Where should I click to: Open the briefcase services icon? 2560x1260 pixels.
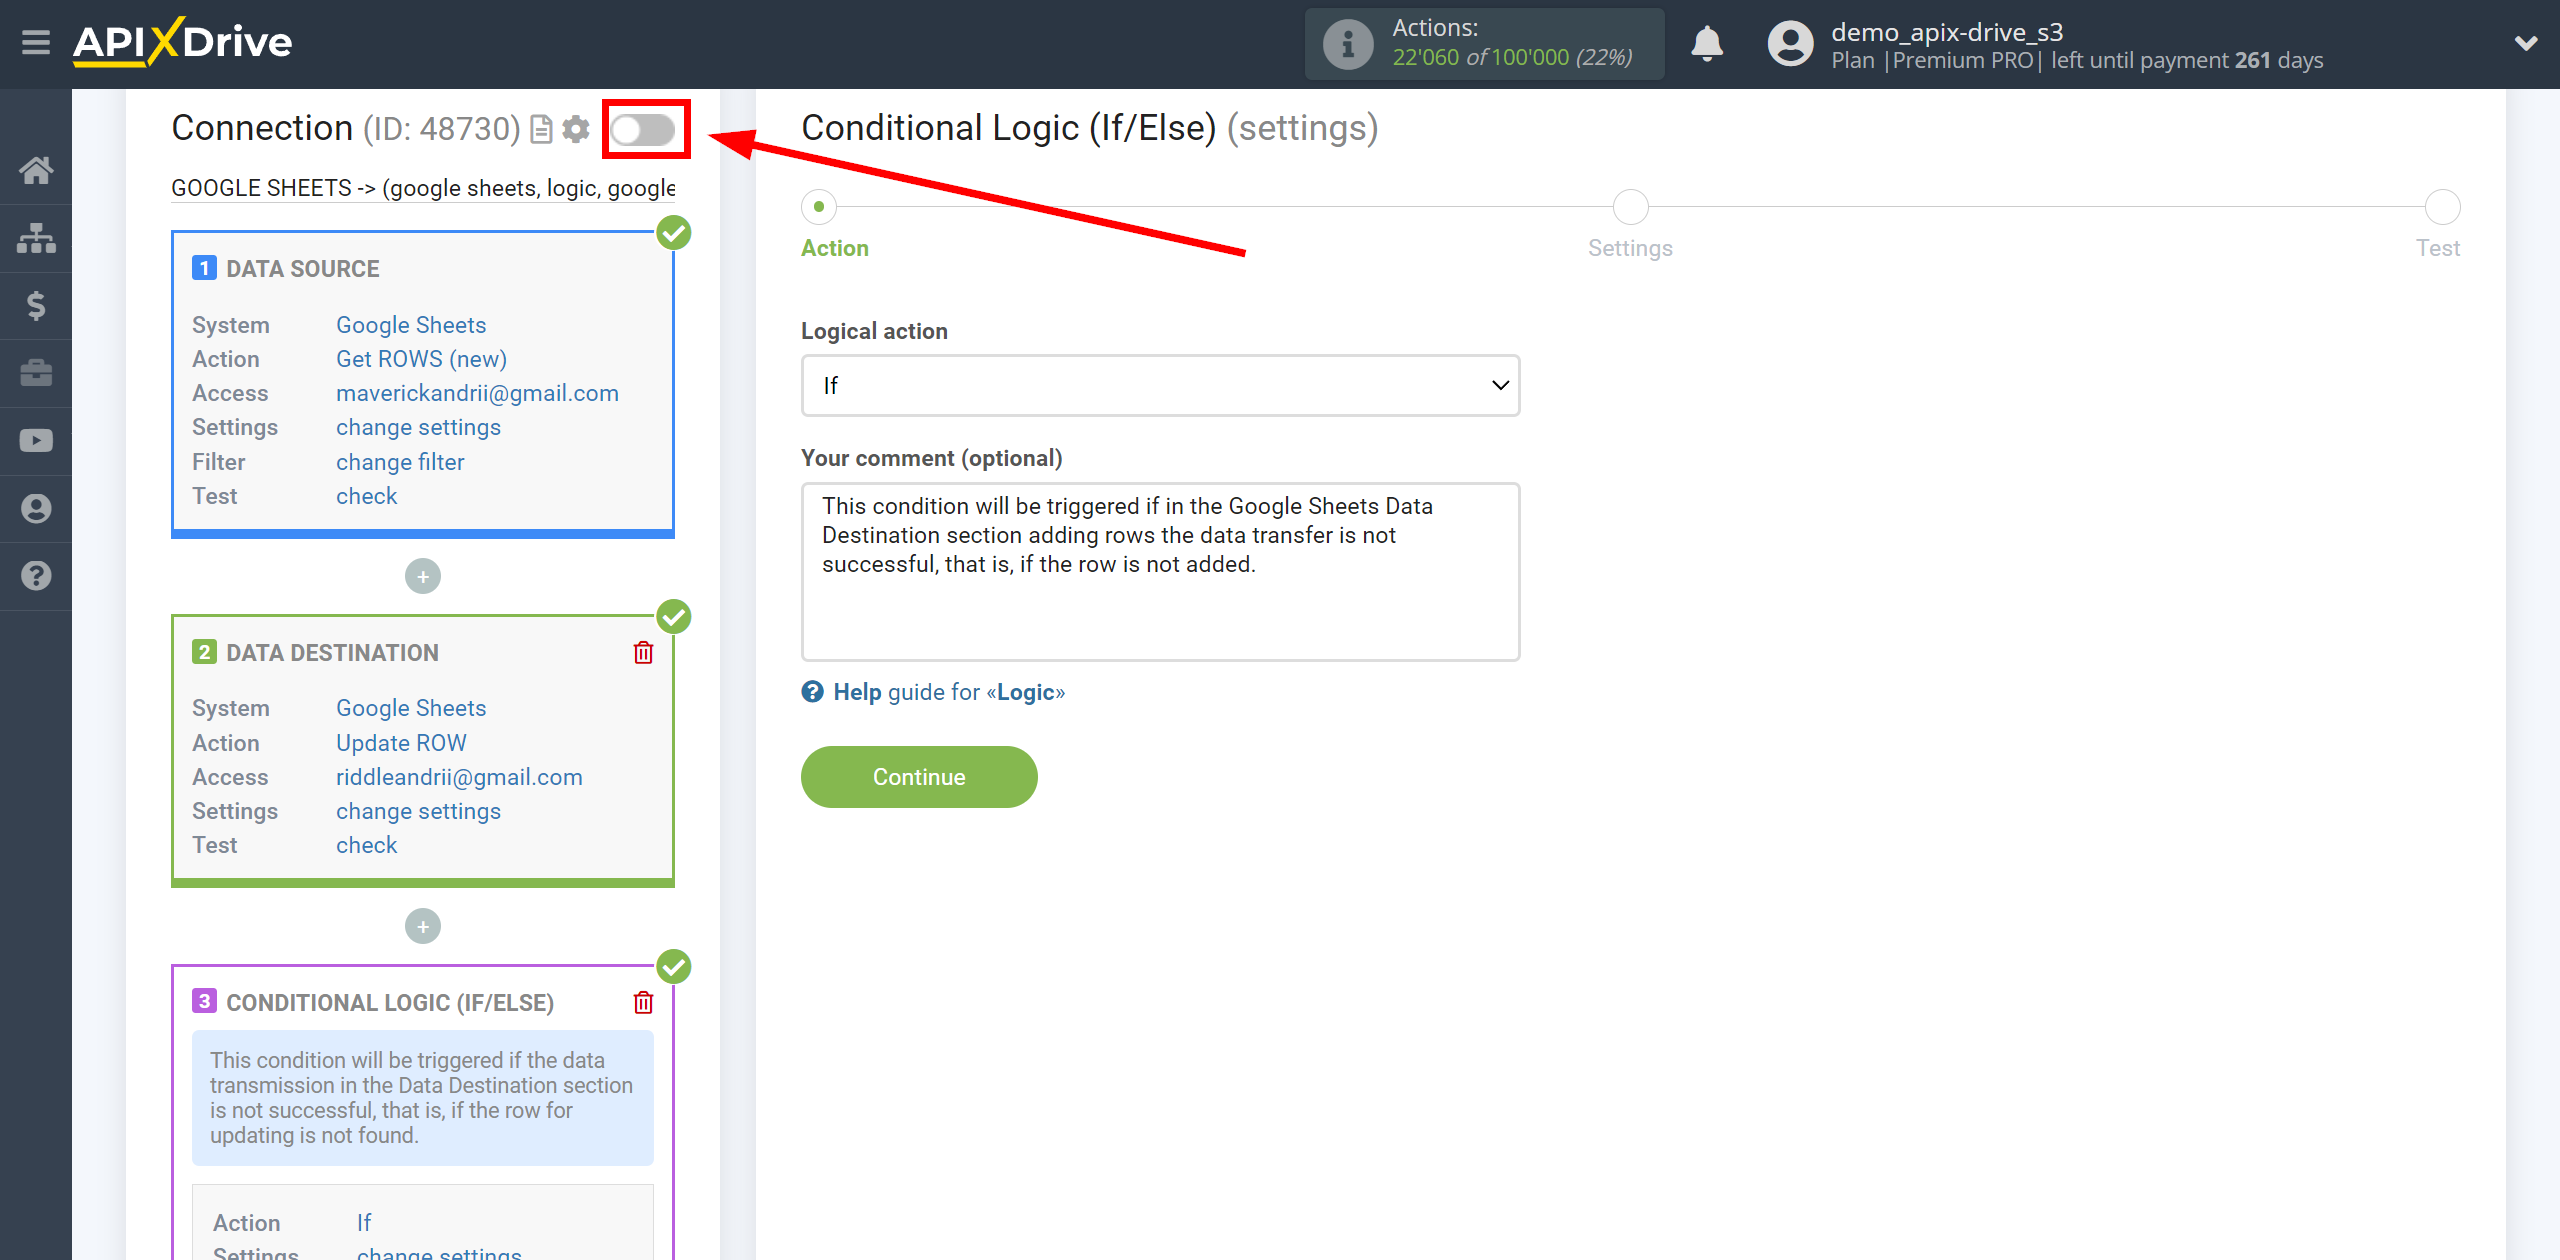36,373
